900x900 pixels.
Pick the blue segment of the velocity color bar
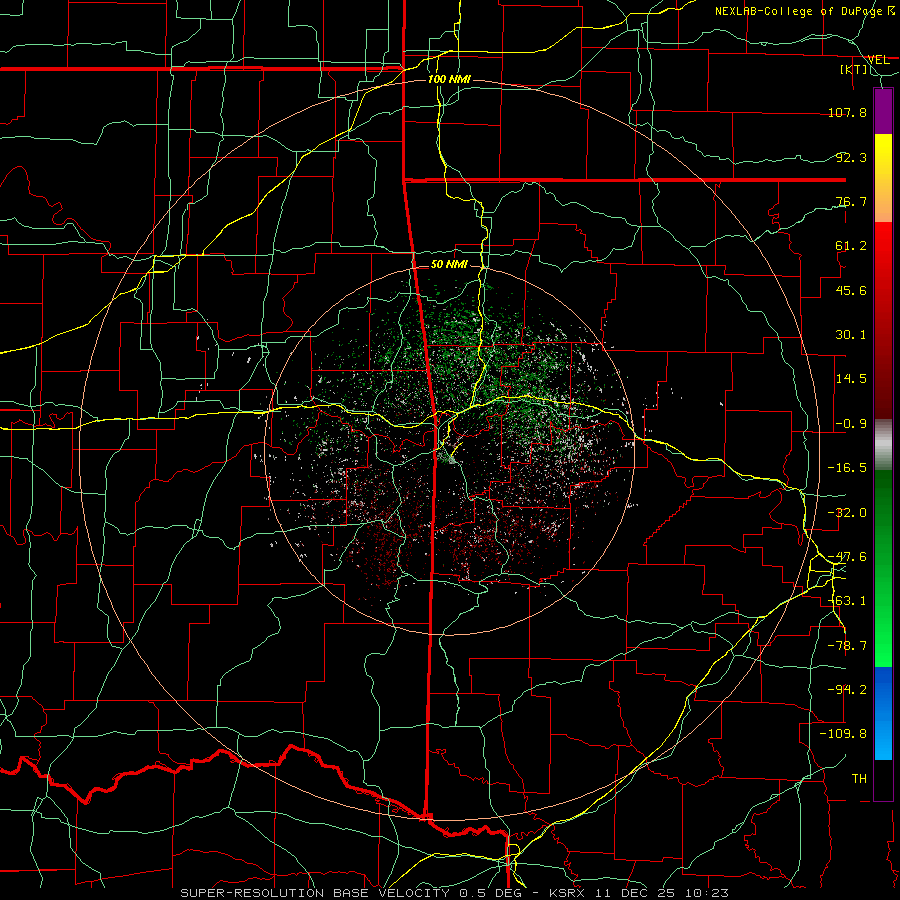(x=883, y=713)
